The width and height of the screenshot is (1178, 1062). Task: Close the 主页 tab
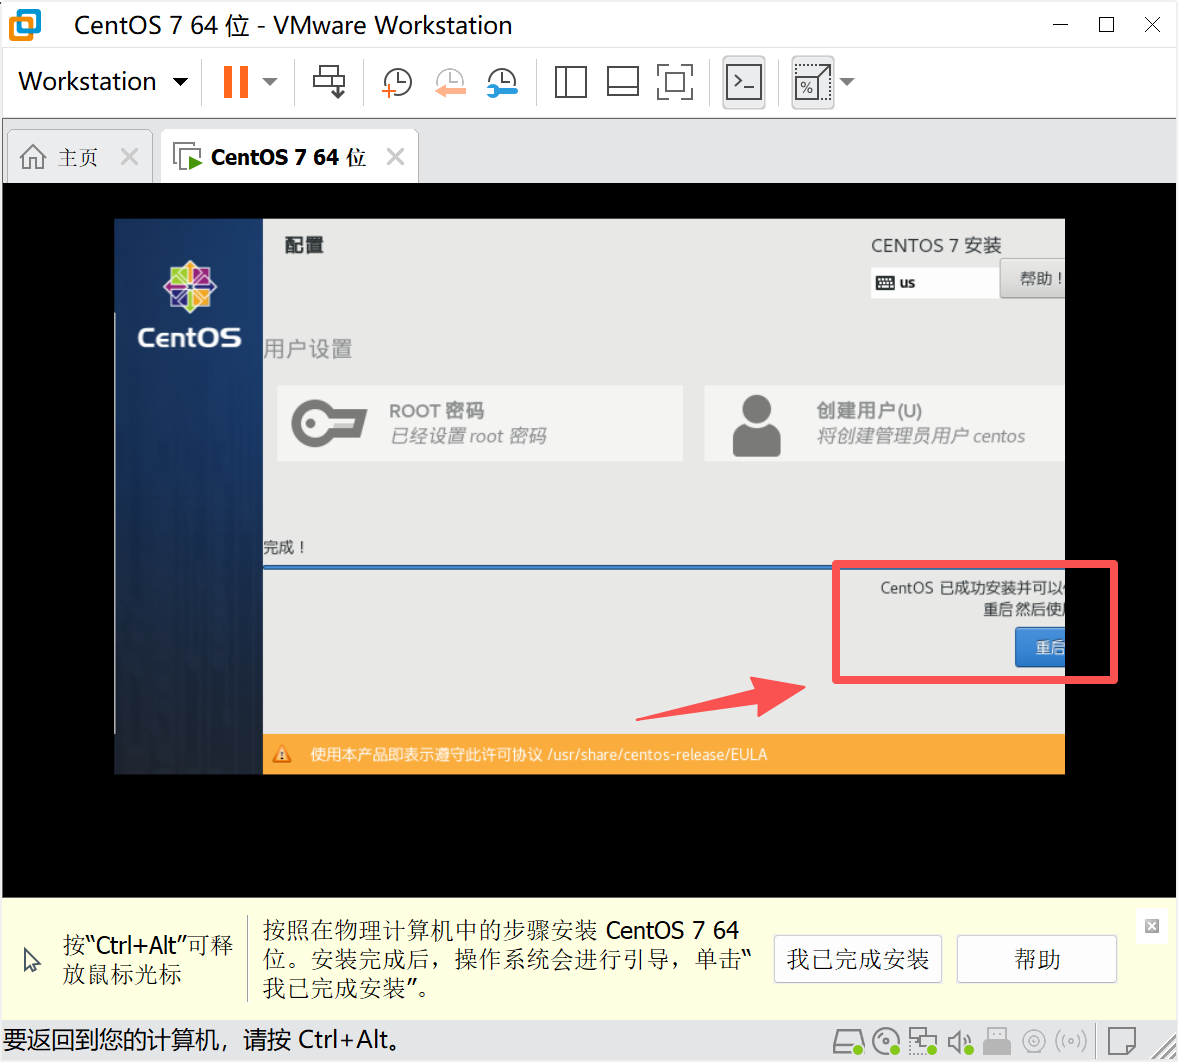coord(129,157)
